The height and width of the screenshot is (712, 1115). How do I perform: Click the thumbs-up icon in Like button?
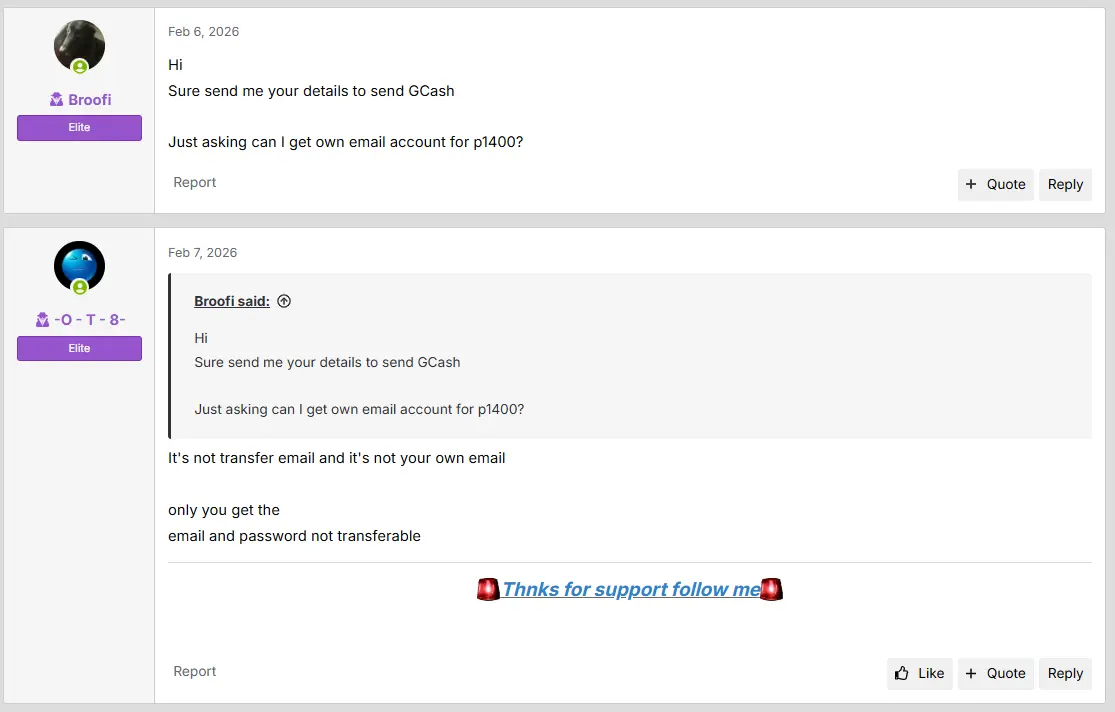click(x=902, y=673)
